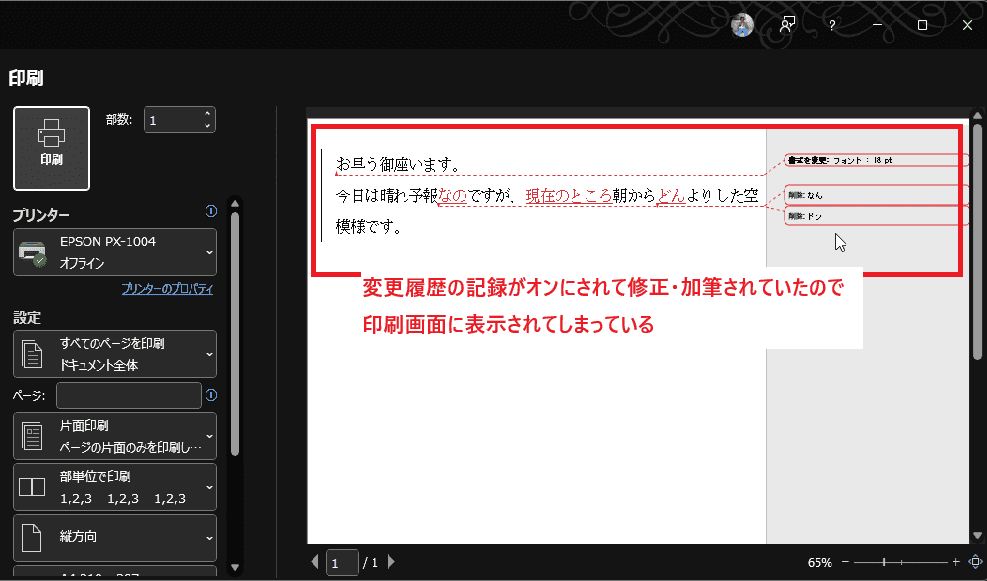Click the zoom out minus button

[x=845, y=562]
